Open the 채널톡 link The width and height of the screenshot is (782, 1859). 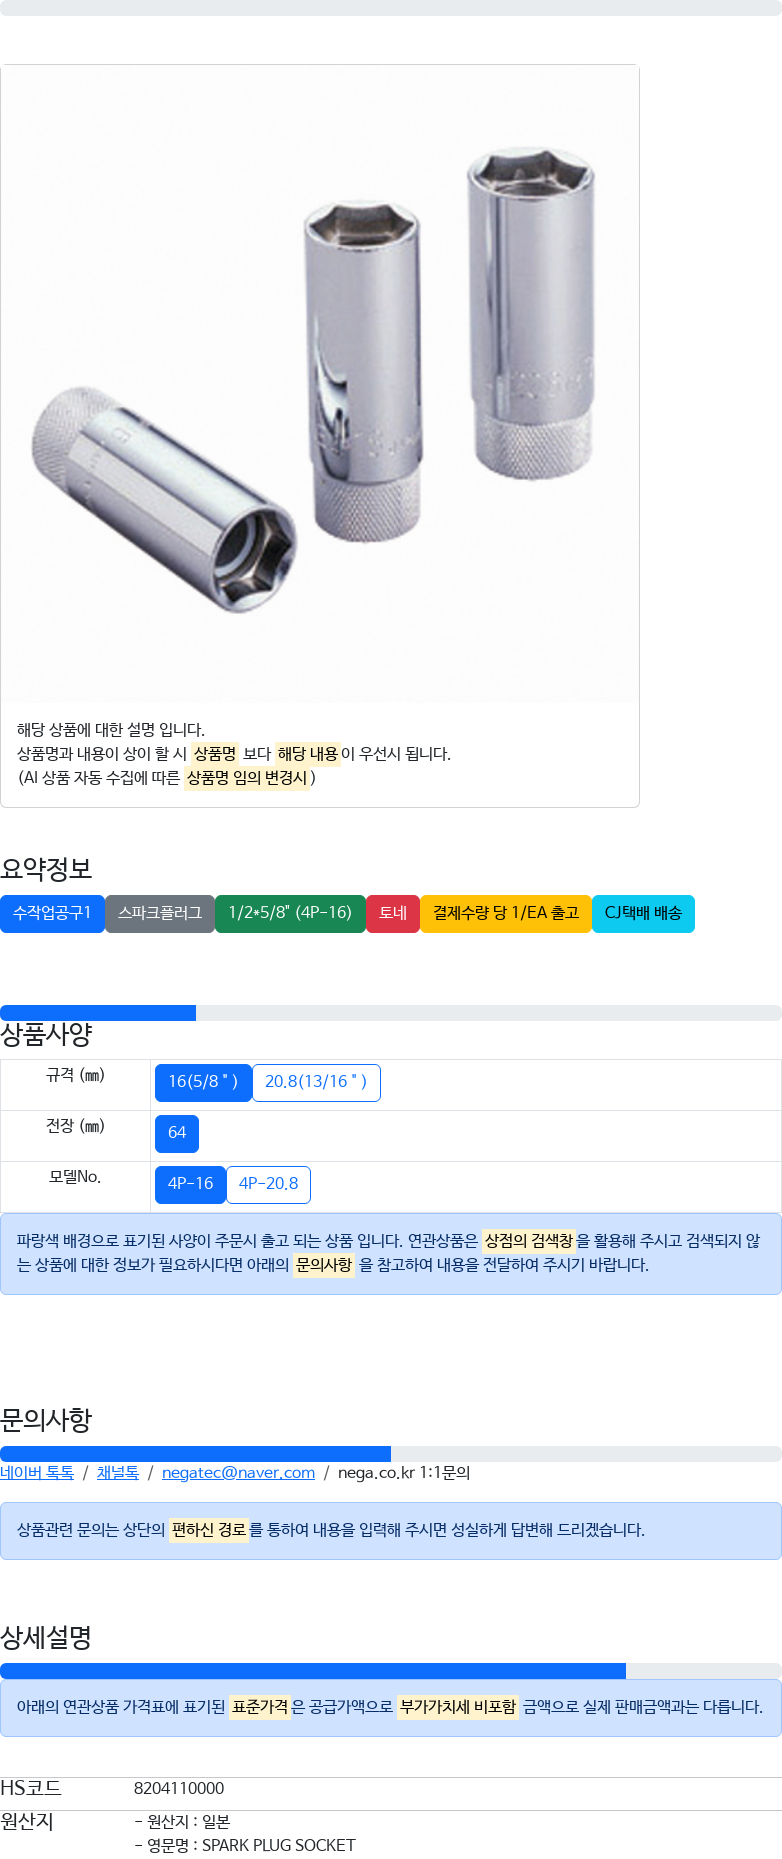(x=118, y=1473)
